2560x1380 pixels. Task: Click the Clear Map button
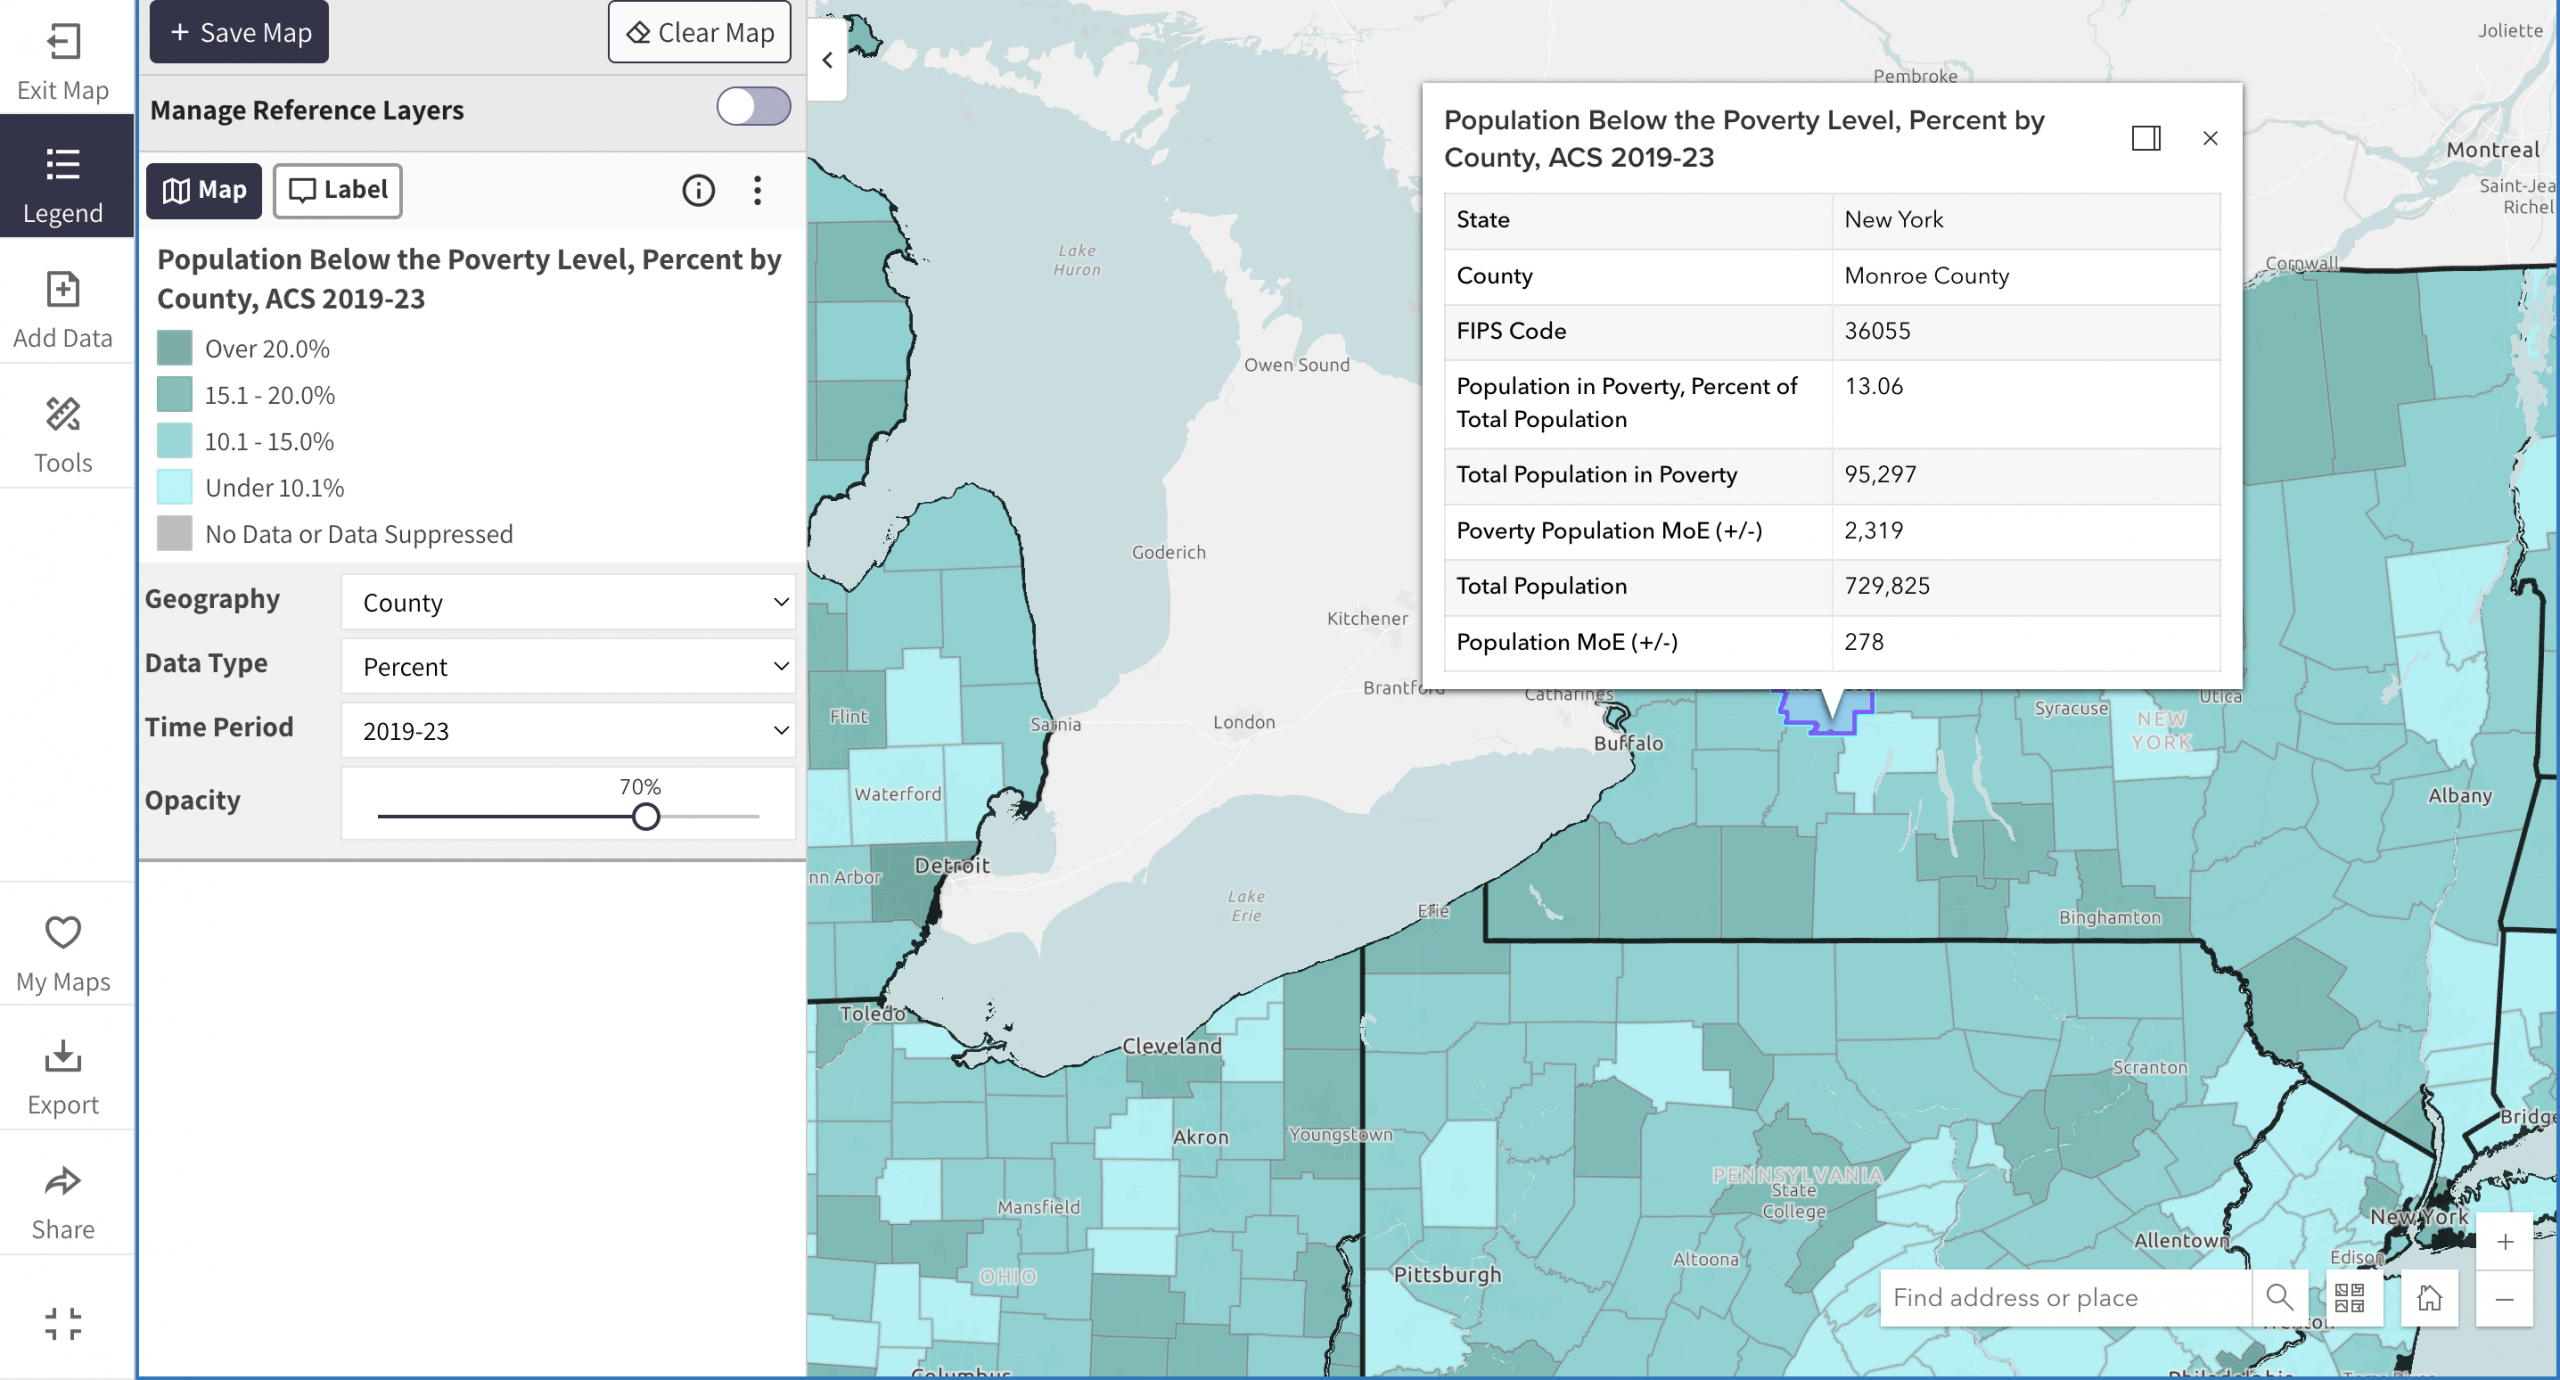pos(699,32)
